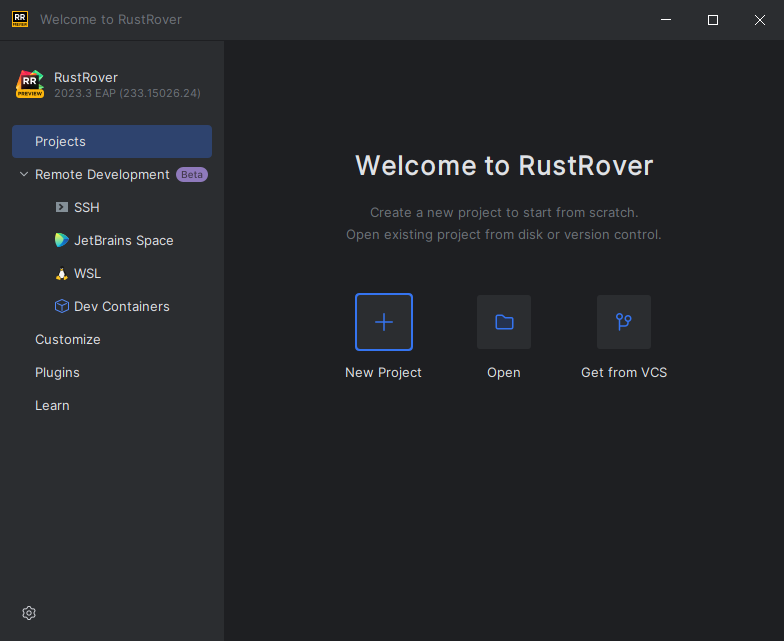This screenshot has height=641, width=784.
Task: Select the Remote Development label
Action: click(x=102, y=175)
